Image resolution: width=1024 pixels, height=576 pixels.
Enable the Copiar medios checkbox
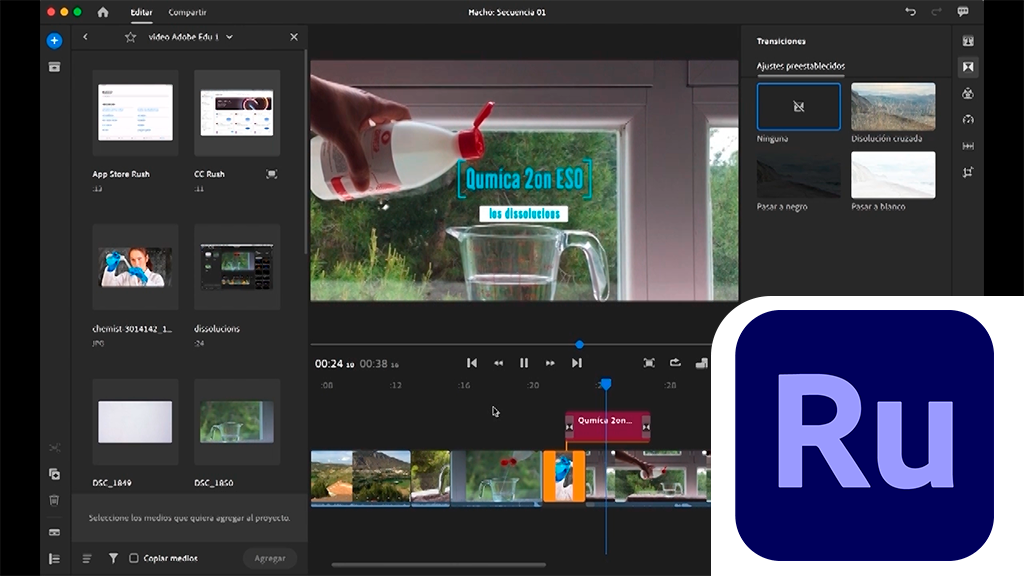pyautogui.click(x=134, y=558)
